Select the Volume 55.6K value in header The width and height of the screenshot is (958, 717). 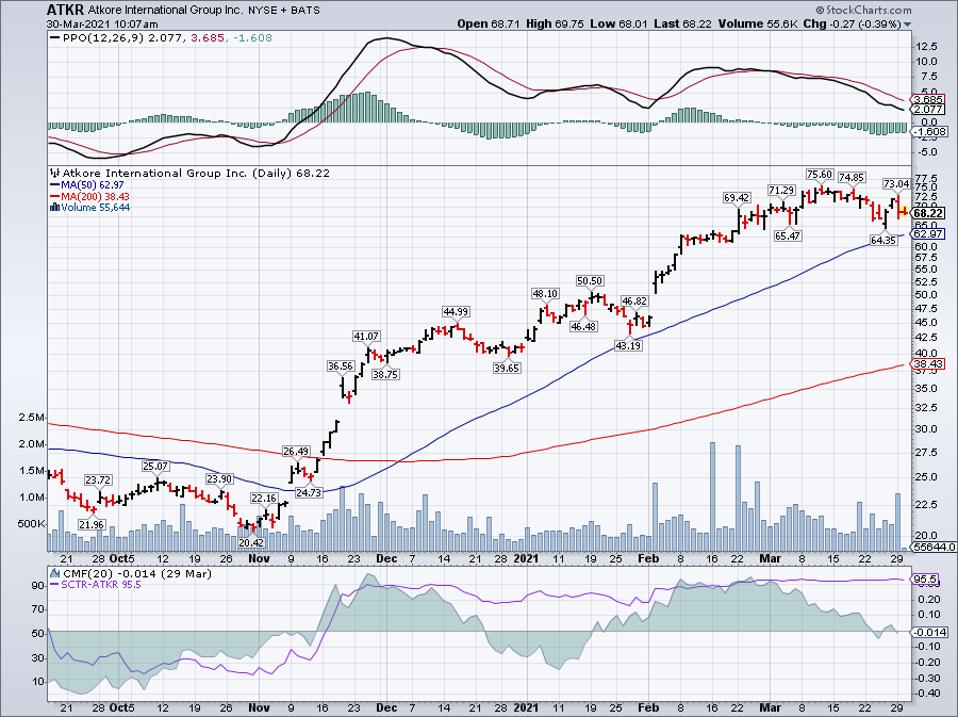click(x=757, y=24)
